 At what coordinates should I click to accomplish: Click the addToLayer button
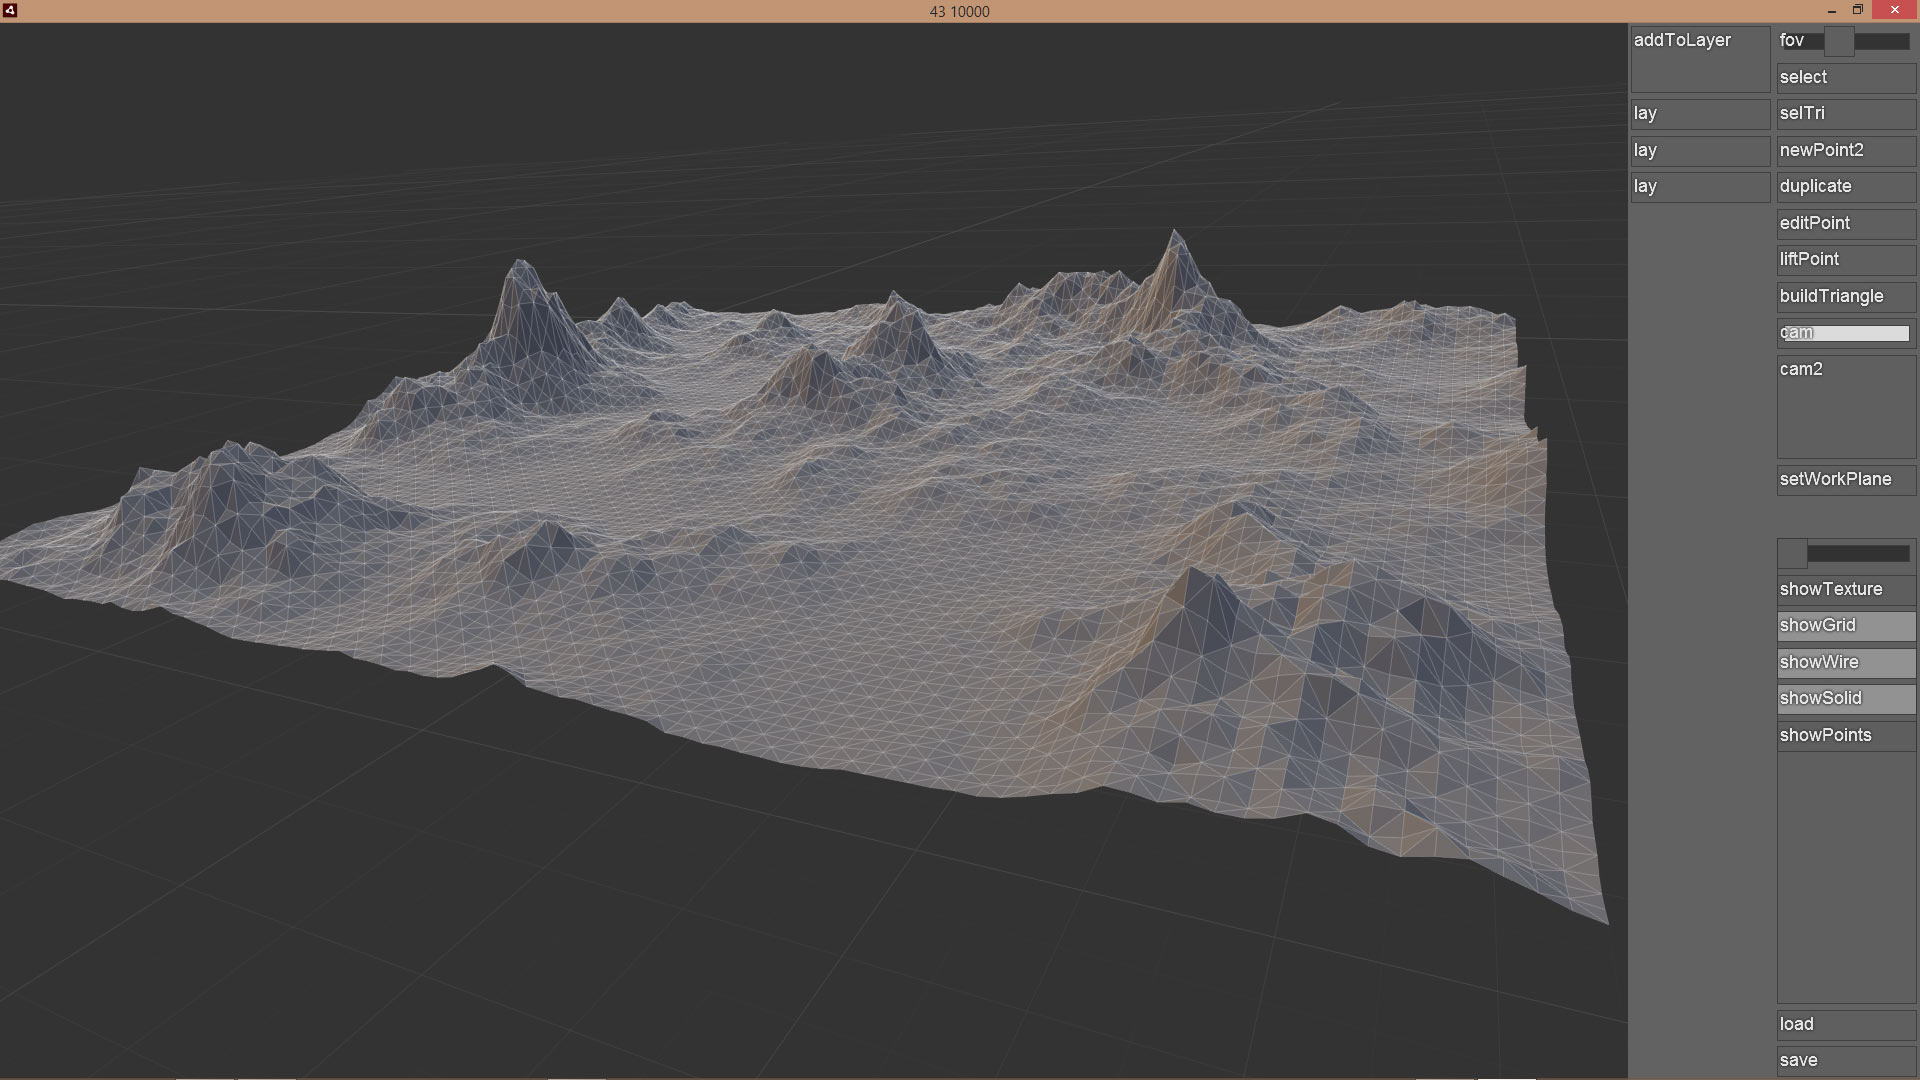coord(1699,59)
